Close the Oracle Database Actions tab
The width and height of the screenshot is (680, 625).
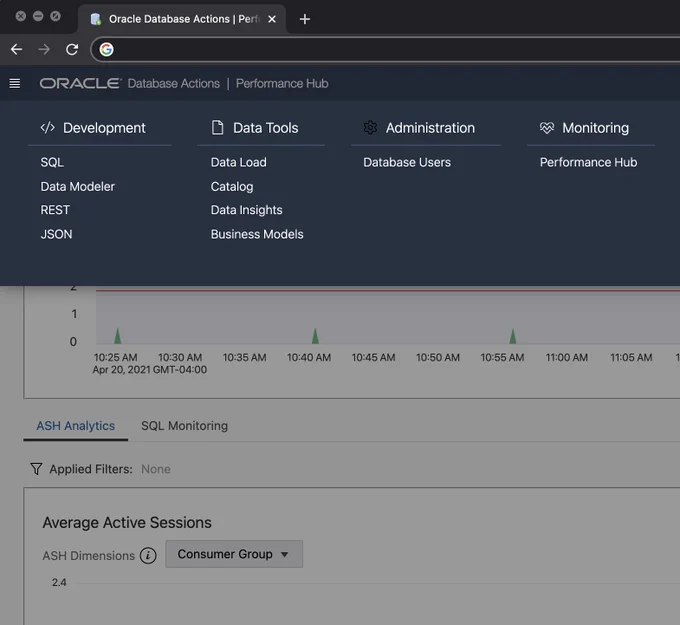click(272, 19)
